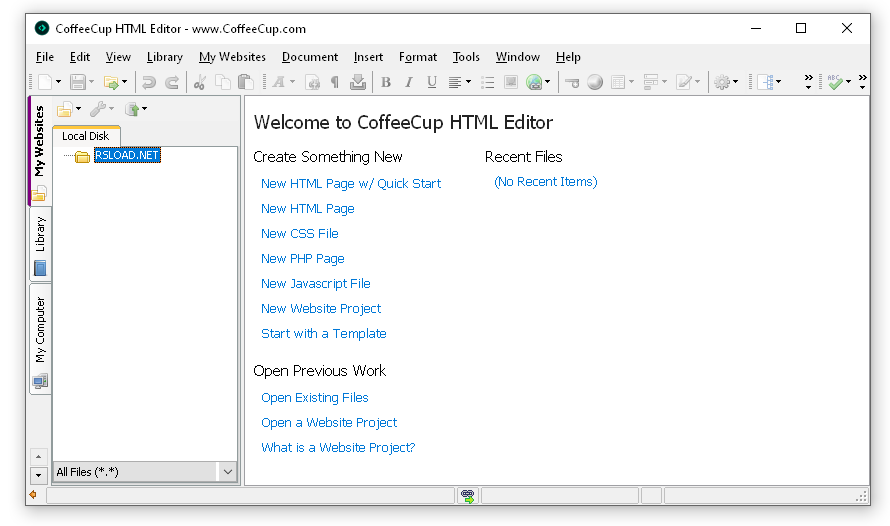
Task: Click Start with a Template link
Action: tap(324, 334)
